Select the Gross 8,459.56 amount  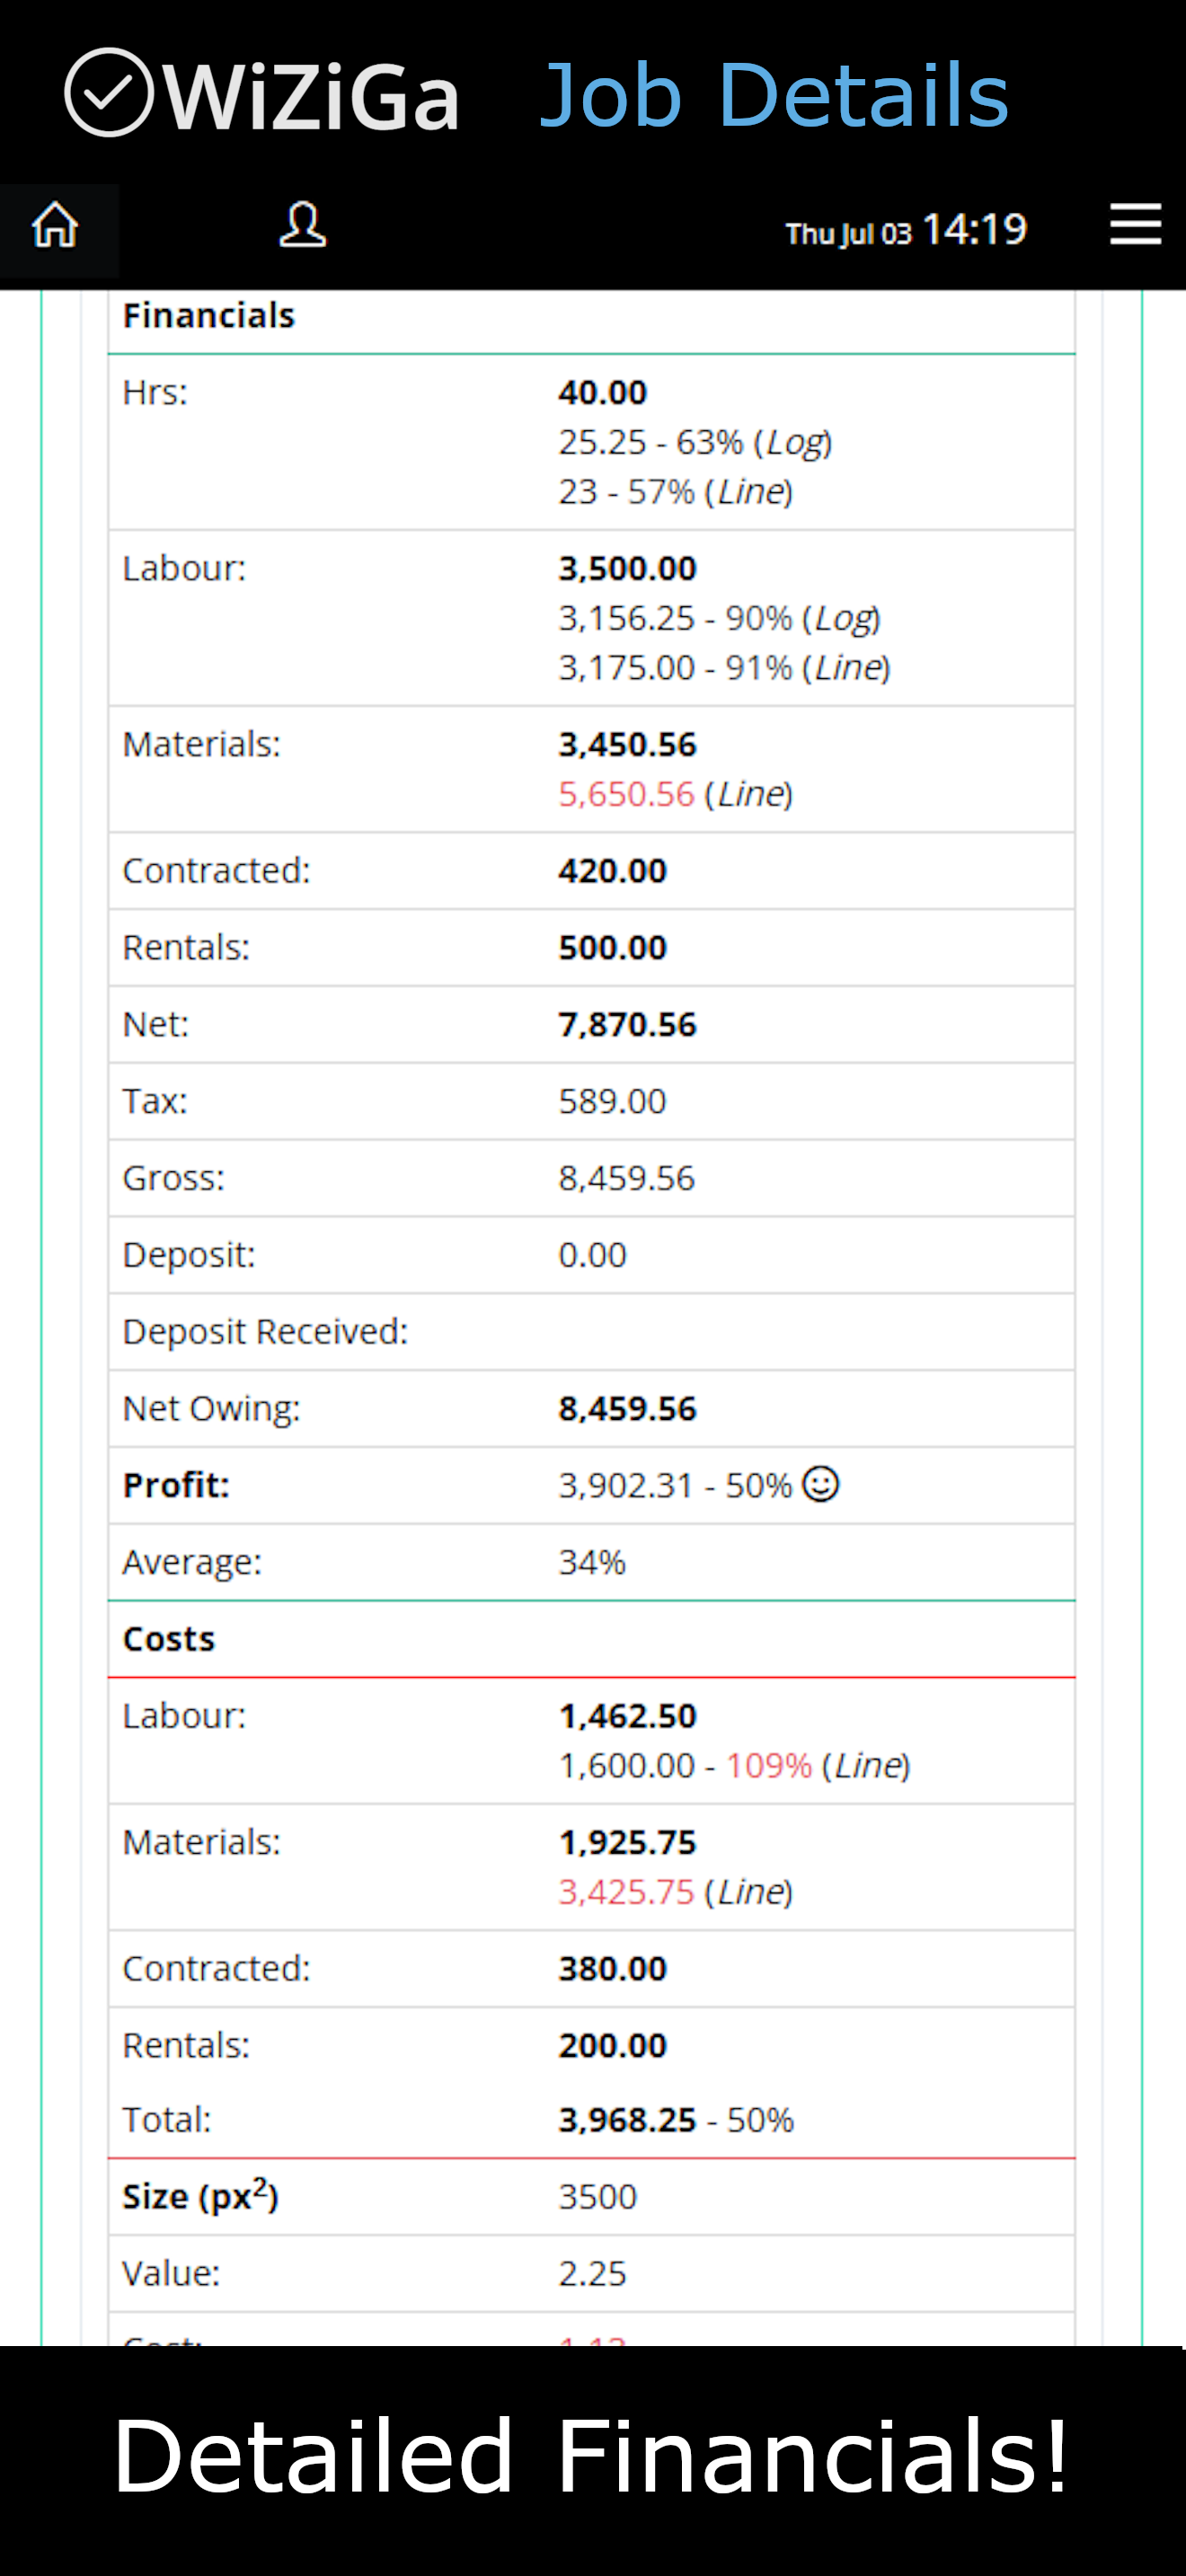click(626, 1178)
